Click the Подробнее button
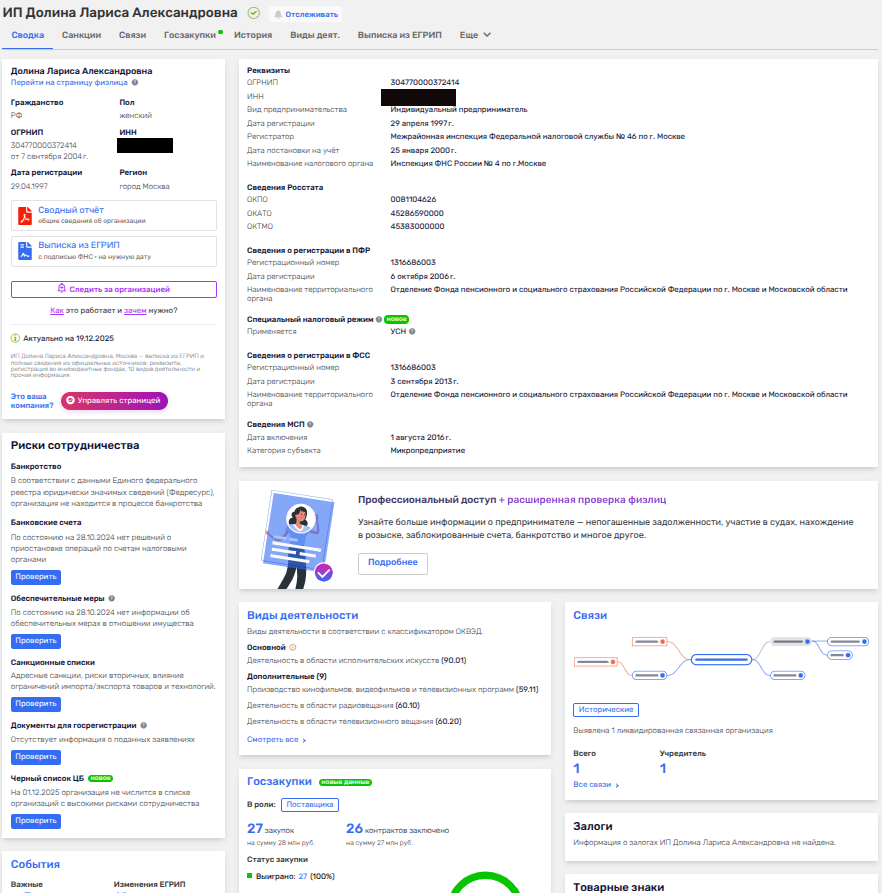This screenshot has height=893, width=882. click(392, 563)
